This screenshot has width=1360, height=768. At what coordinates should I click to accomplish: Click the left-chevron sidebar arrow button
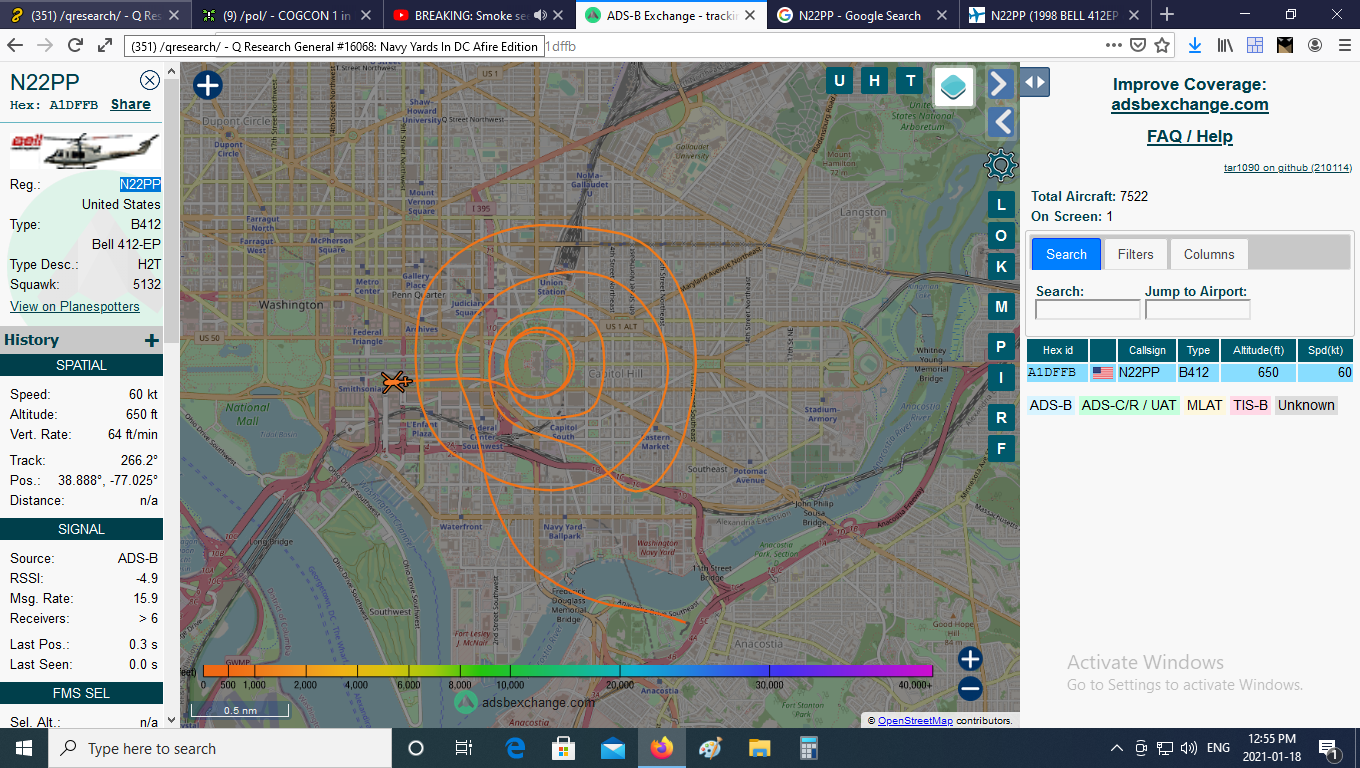click(x=1000, y=122)
